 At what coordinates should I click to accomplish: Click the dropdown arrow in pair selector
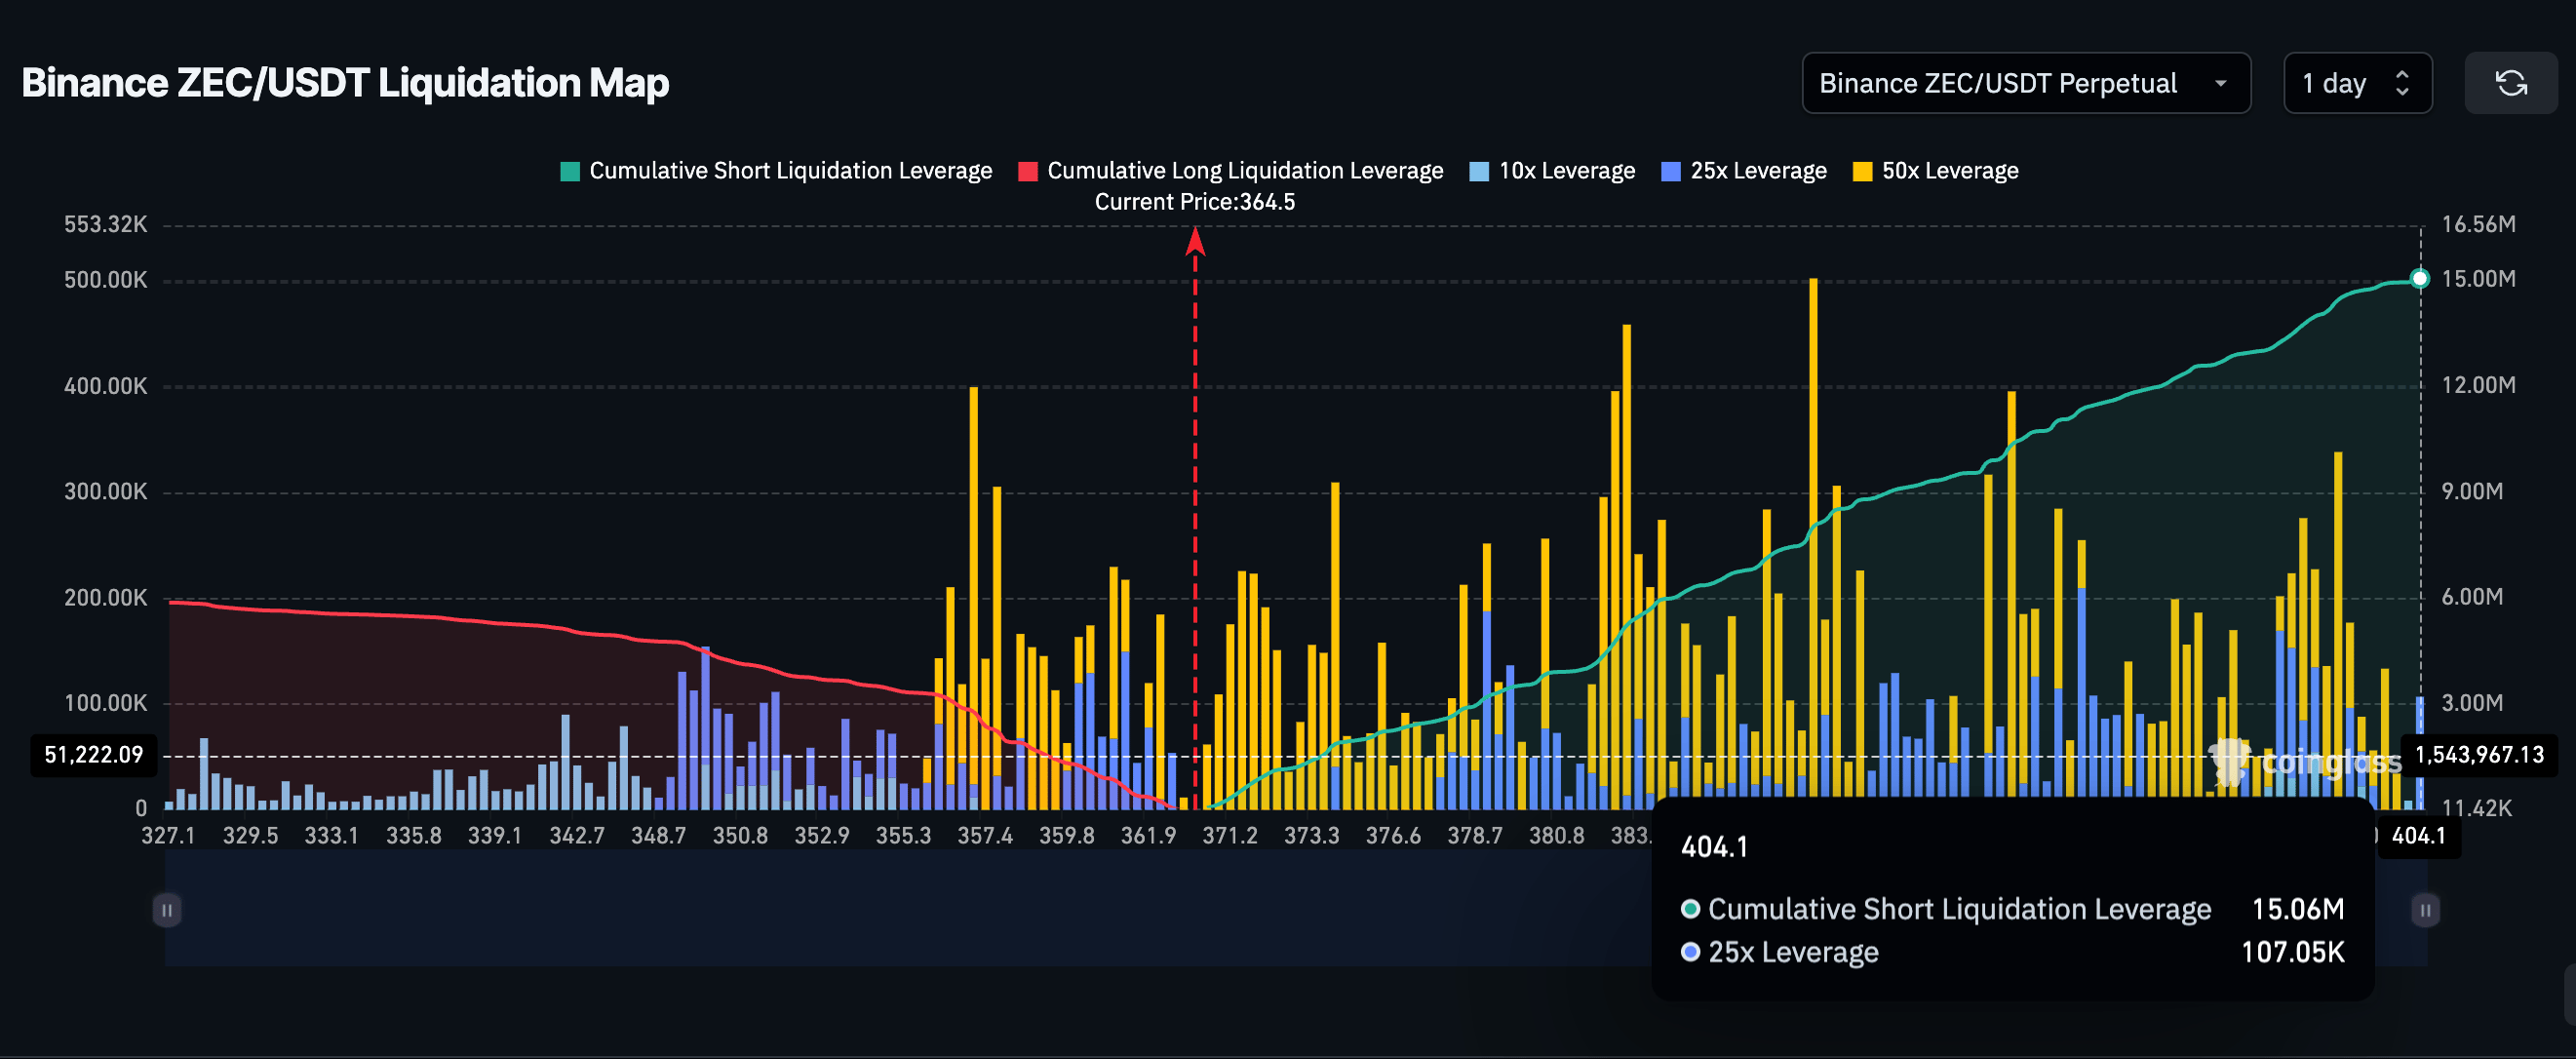point(2220,83)
